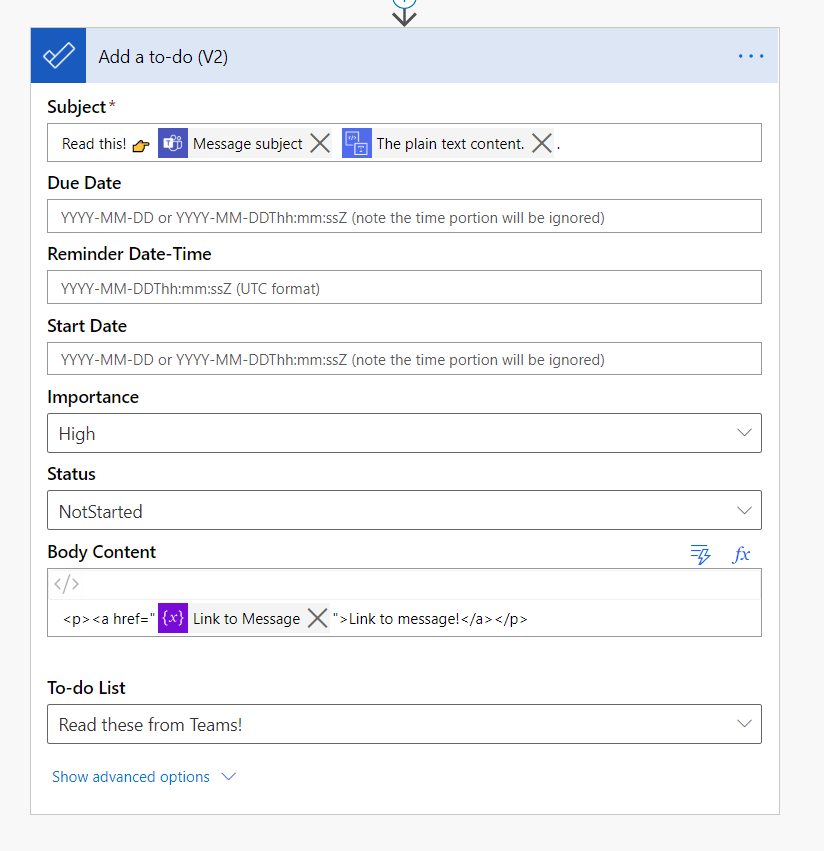Click the Link to Message variable icon
Screen dimensions: 824x851
coord(173,618)
